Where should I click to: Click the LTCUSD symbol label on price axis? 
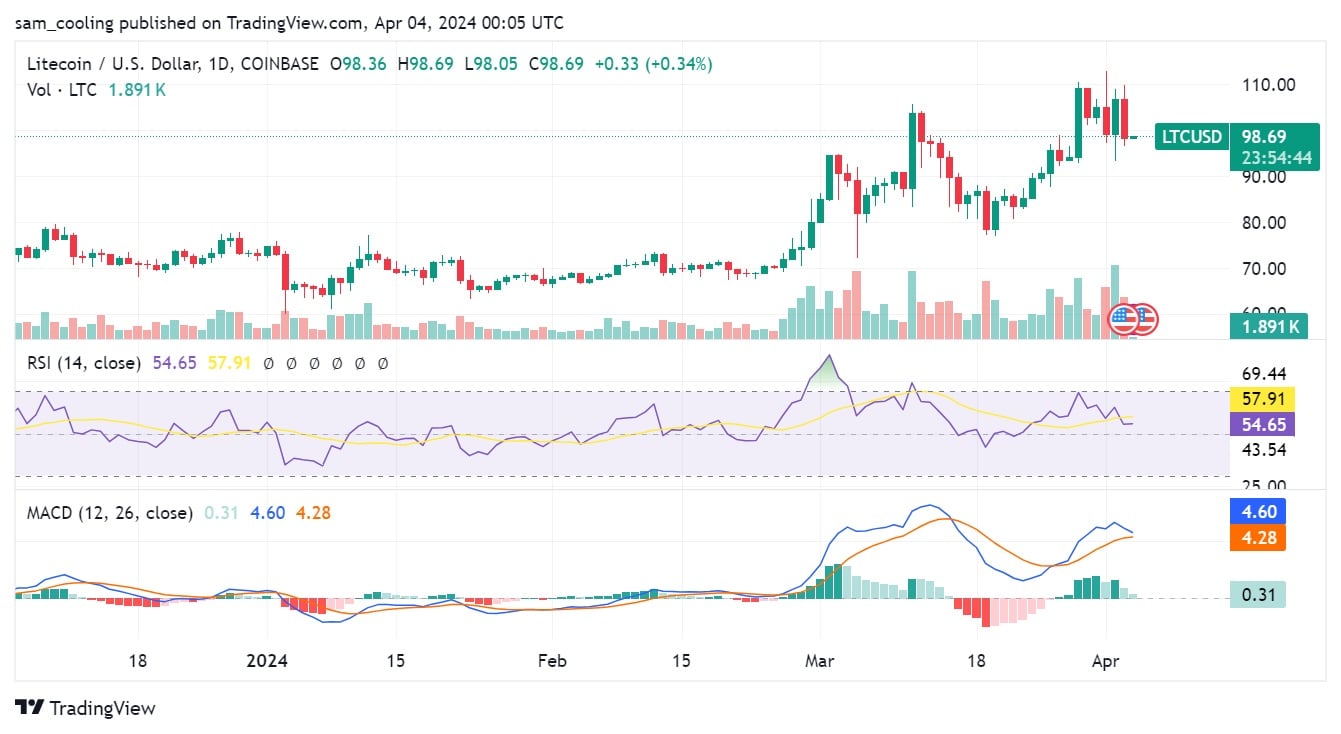1192,136
